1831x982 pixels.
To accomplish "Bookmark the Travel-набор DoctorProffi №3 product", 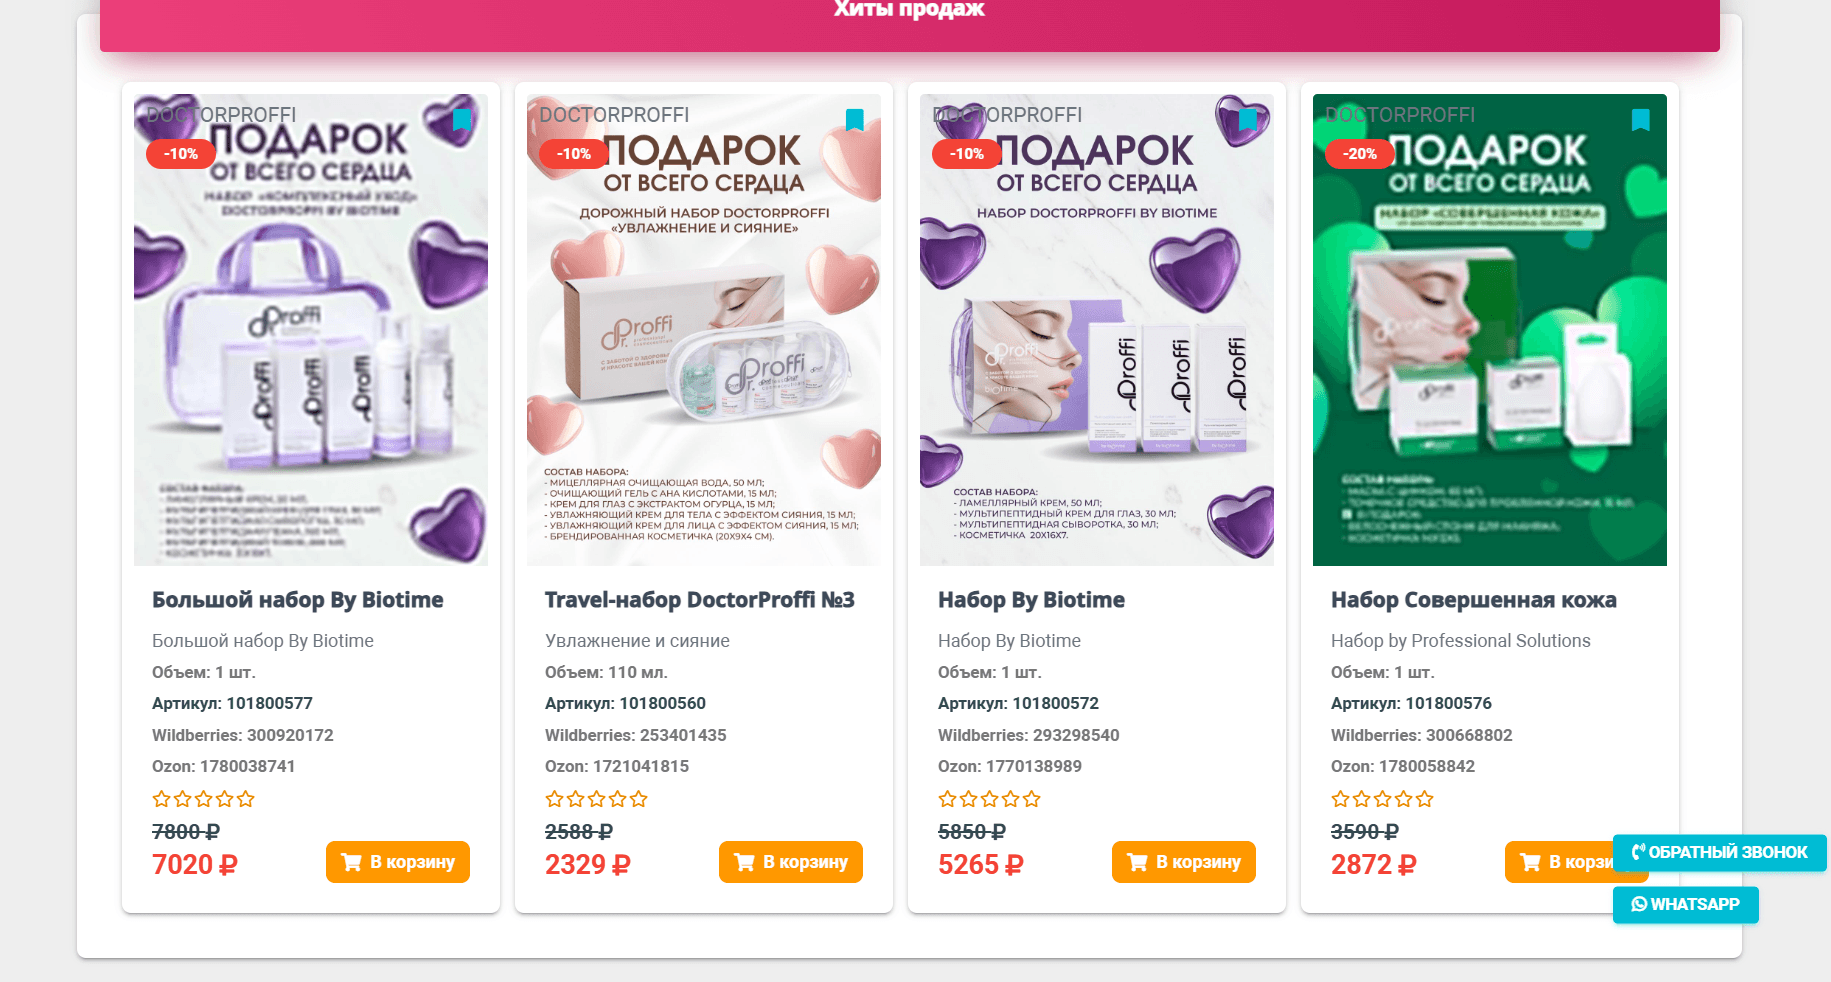I will 854,120.
